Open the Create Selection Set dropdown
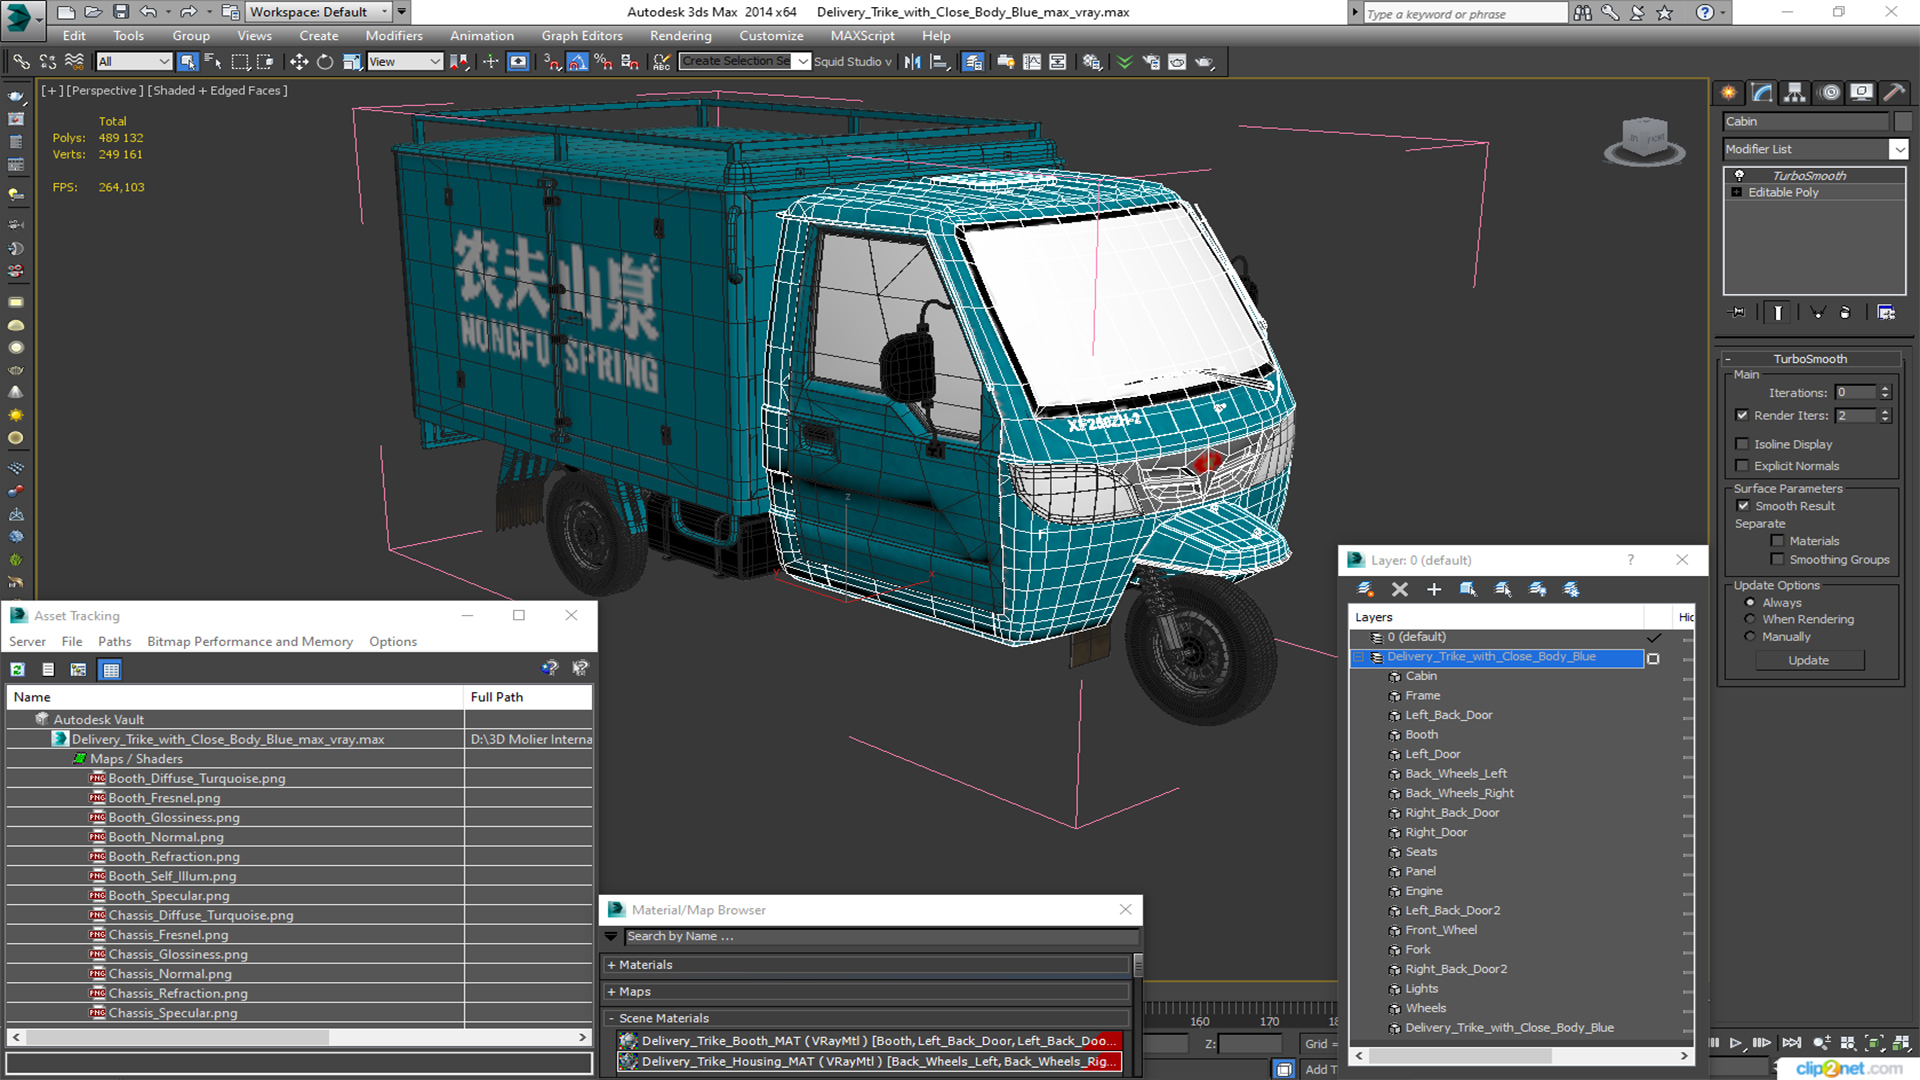Screen dimensions: 1920x1080 pyautogui.click(x=802, y=62)
